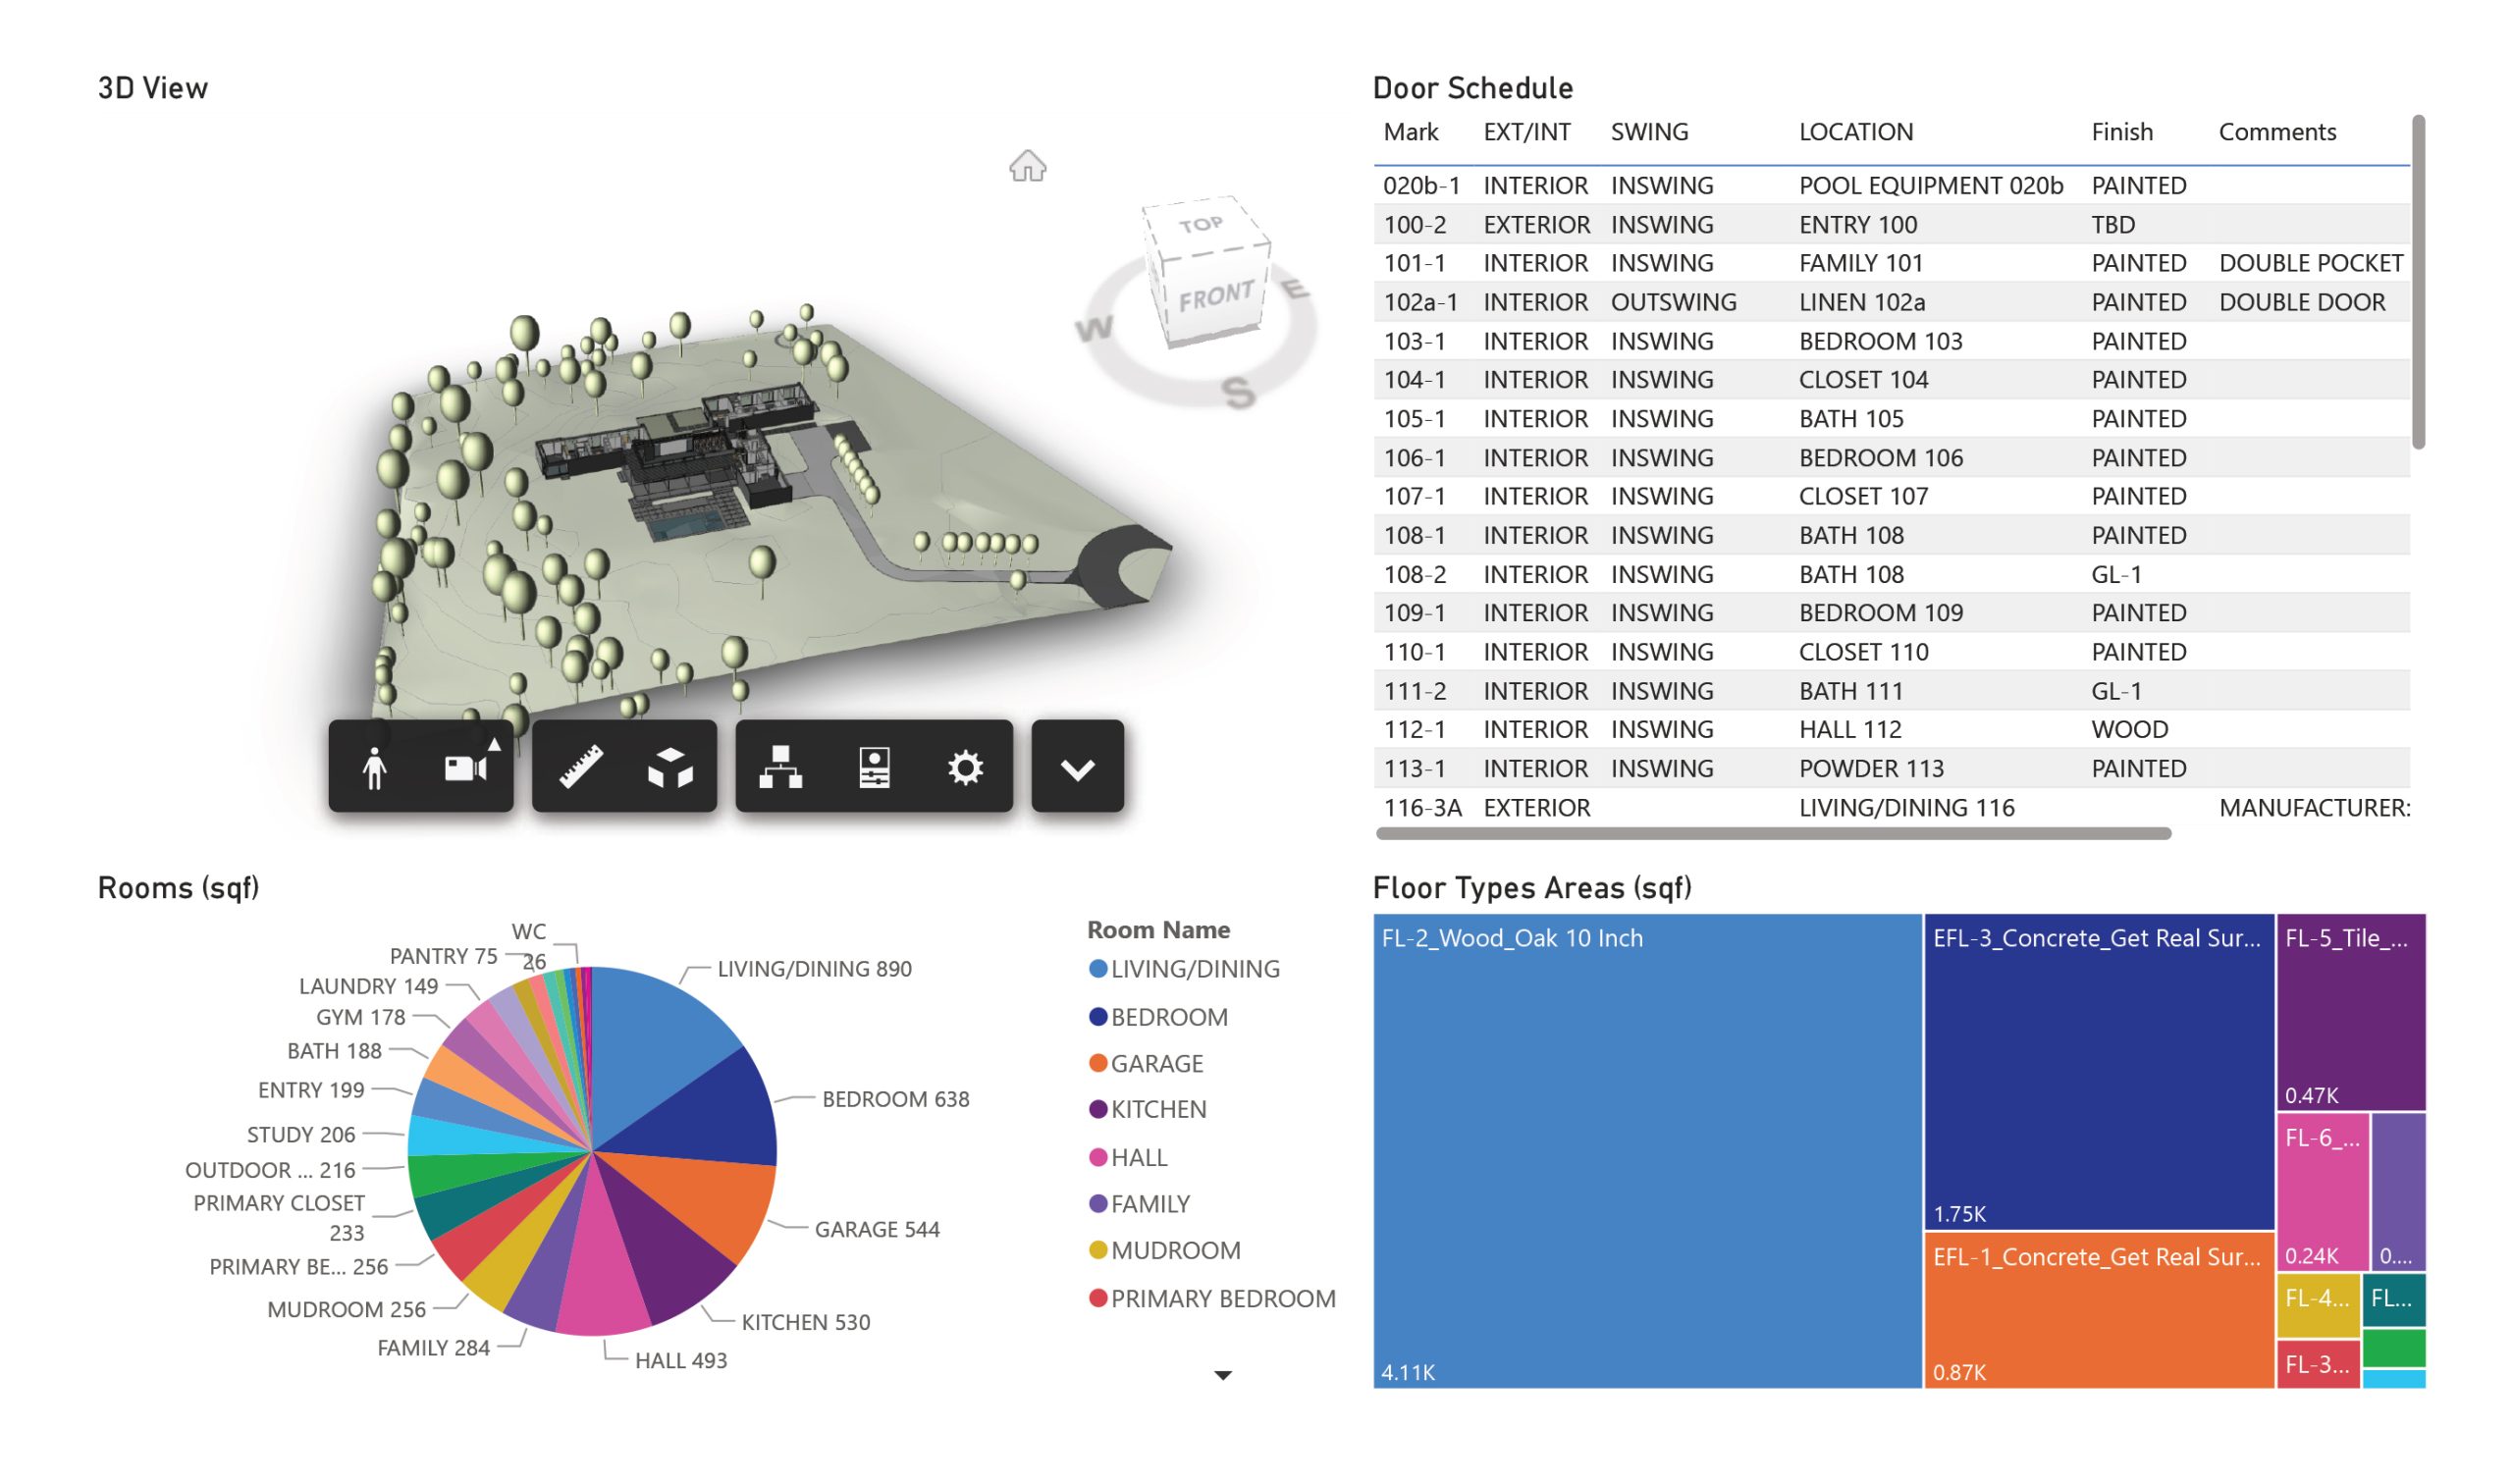
Task: Select the LIVING/DINING legend item
Action: pyautogui.click(x=1194, y=969)
